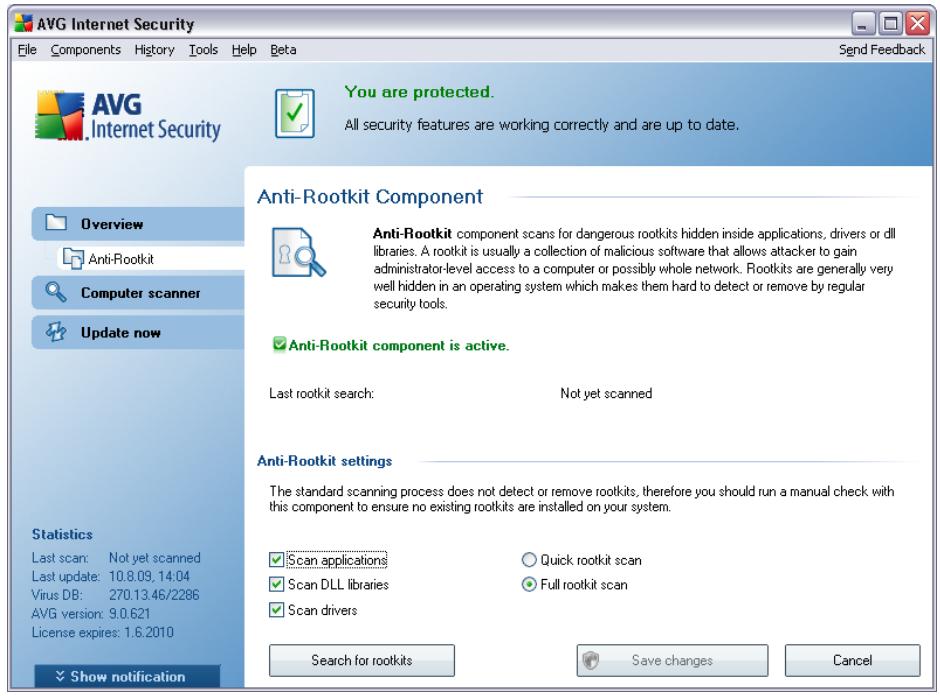Image resolution: width=940 pixels, height=696 pixels.
Task: Minimize the AVG window
Action: click(x=863, y=23)
